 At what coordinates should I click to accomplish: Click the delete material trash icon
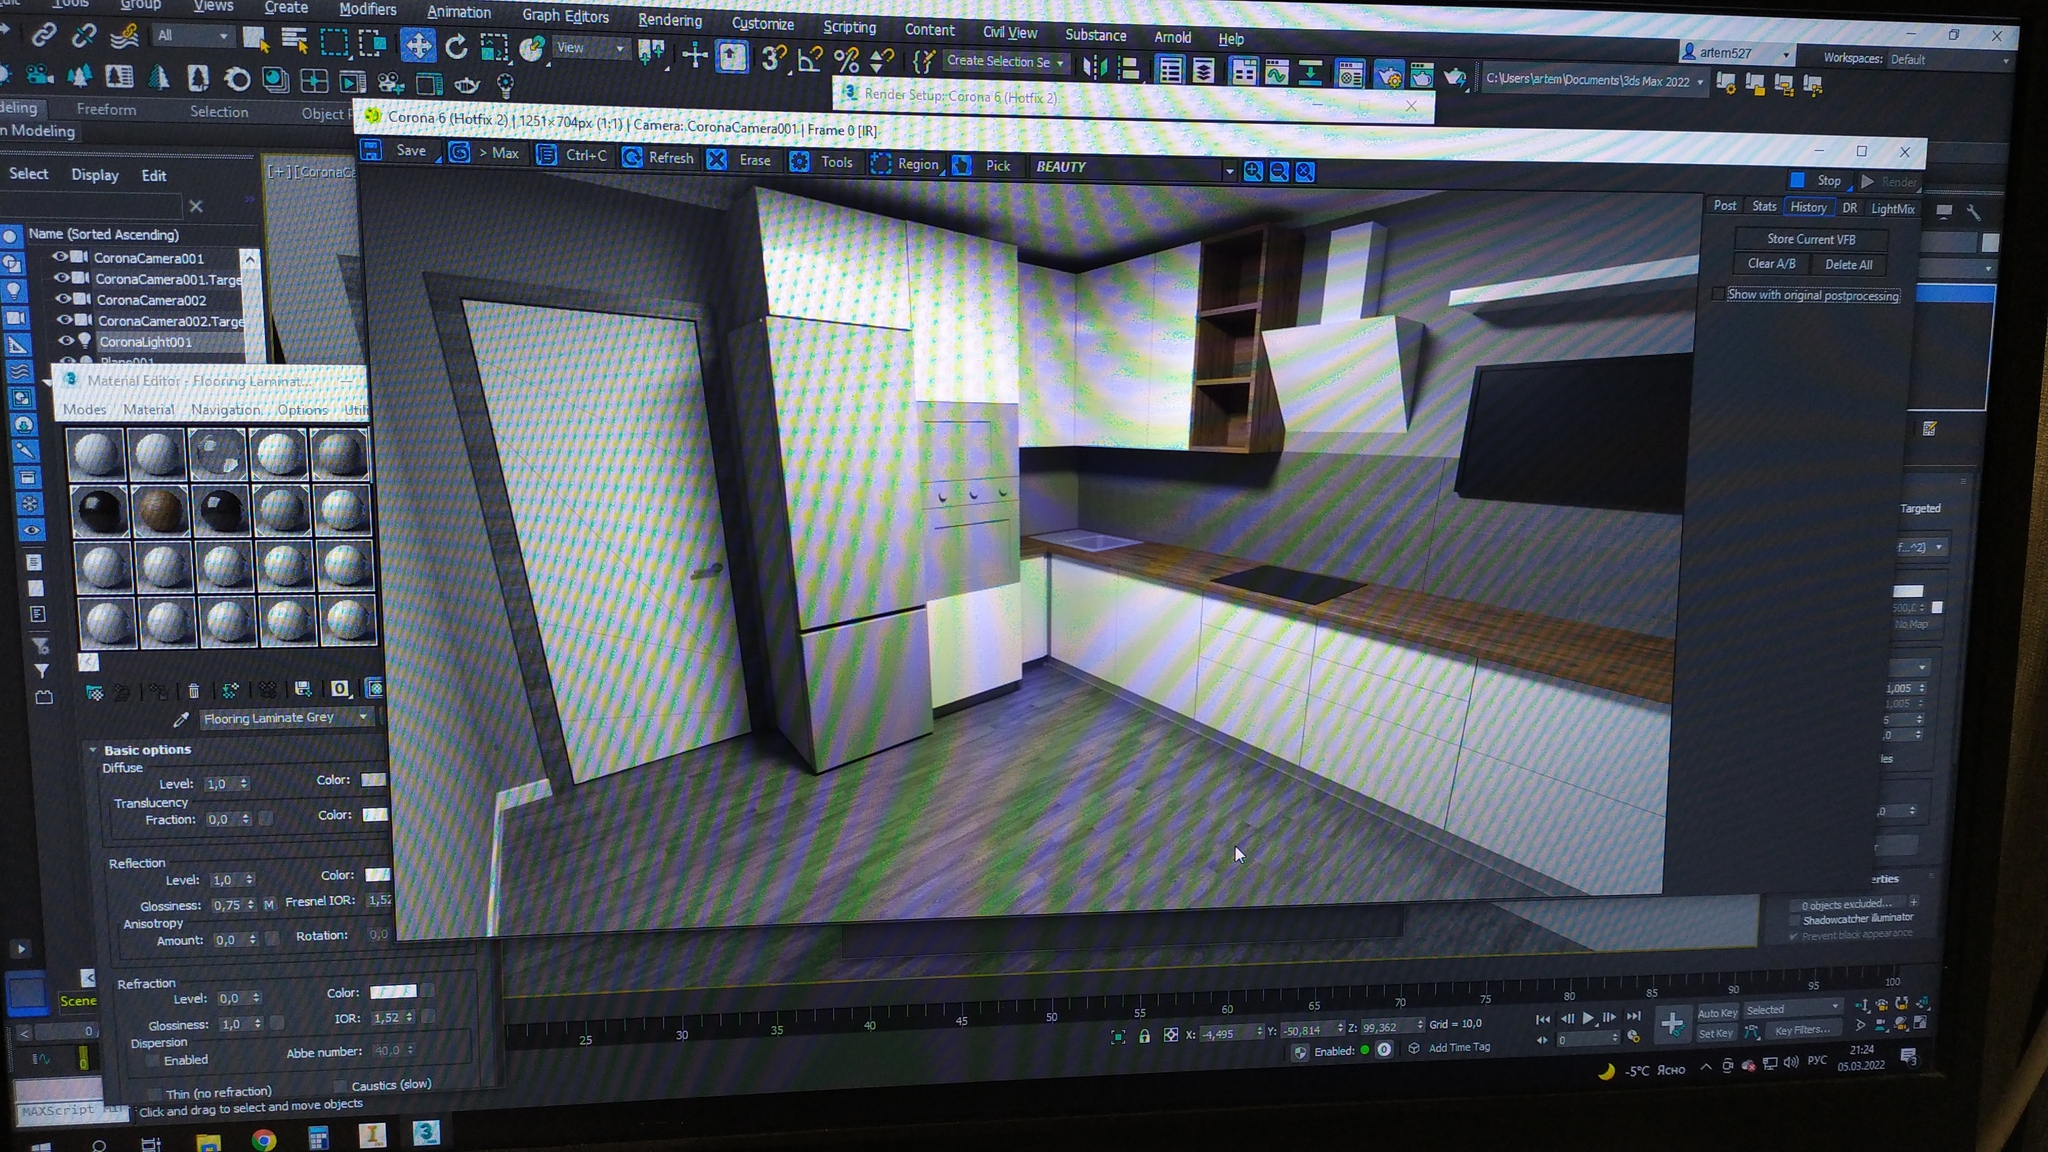(x=194, y=691)
